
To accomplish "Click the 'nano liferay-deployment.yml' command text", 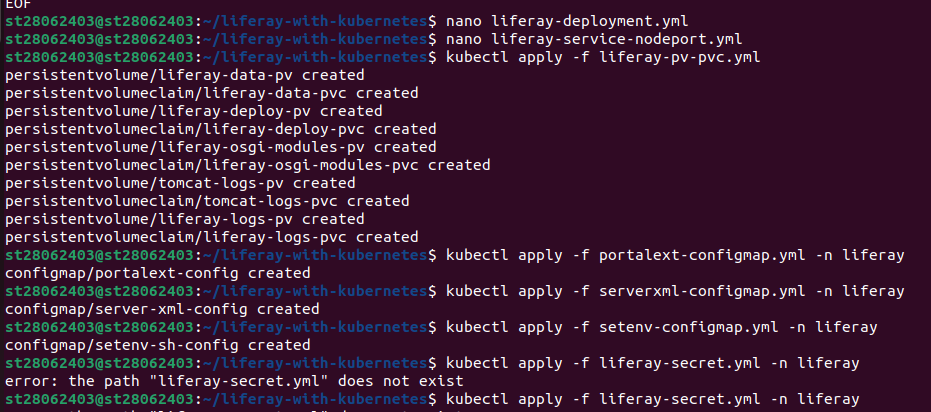I will click(x=567, y=22).
